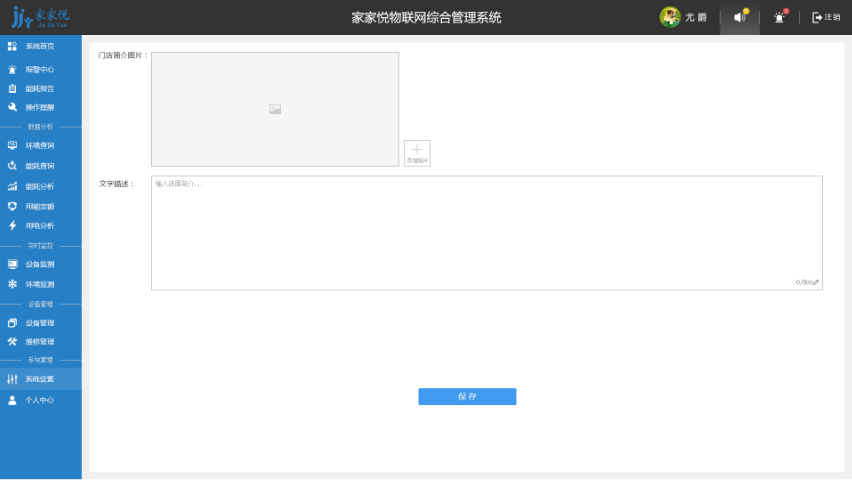Screen dimensions: 852x480
Task: Click the plus add-image upload box
Action: click(x=417, y=153)
